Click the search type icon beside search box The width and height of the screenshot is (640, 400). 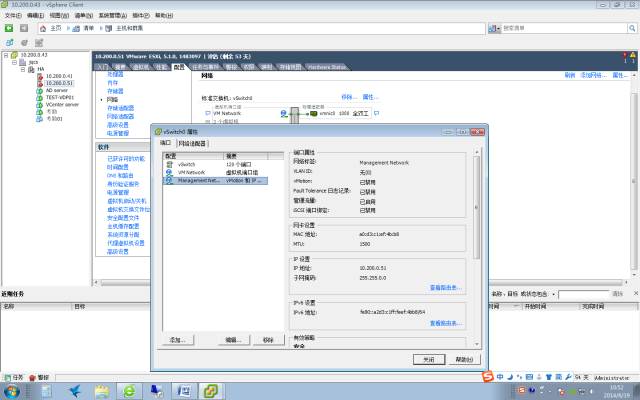(x=494, y=28)
